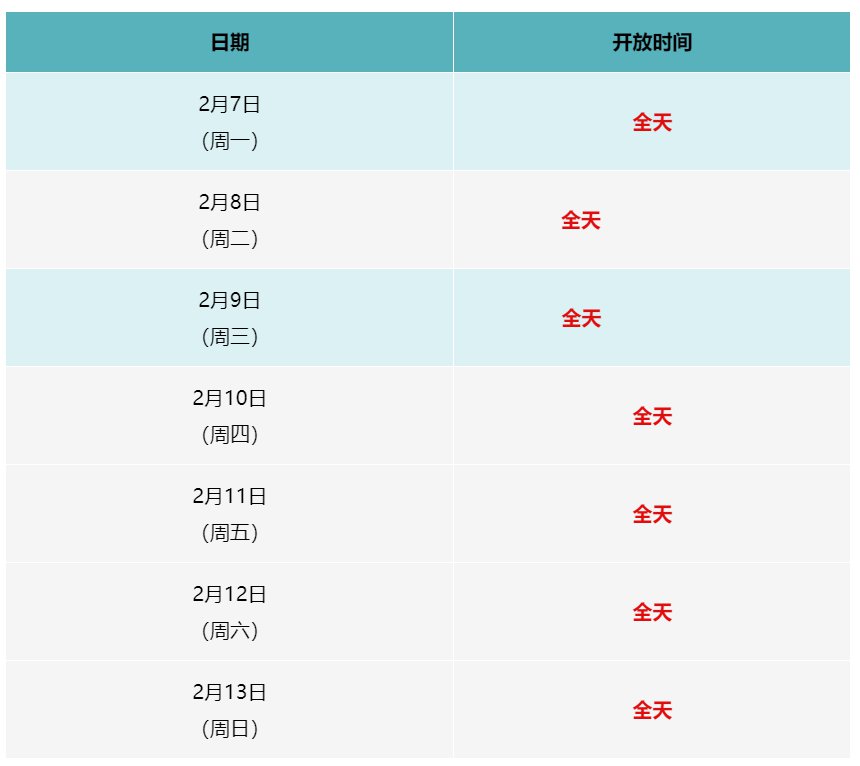Click 全天 in the 2月11日 row
The height and width of the screenshot is (766, 860).
point(652,515)
